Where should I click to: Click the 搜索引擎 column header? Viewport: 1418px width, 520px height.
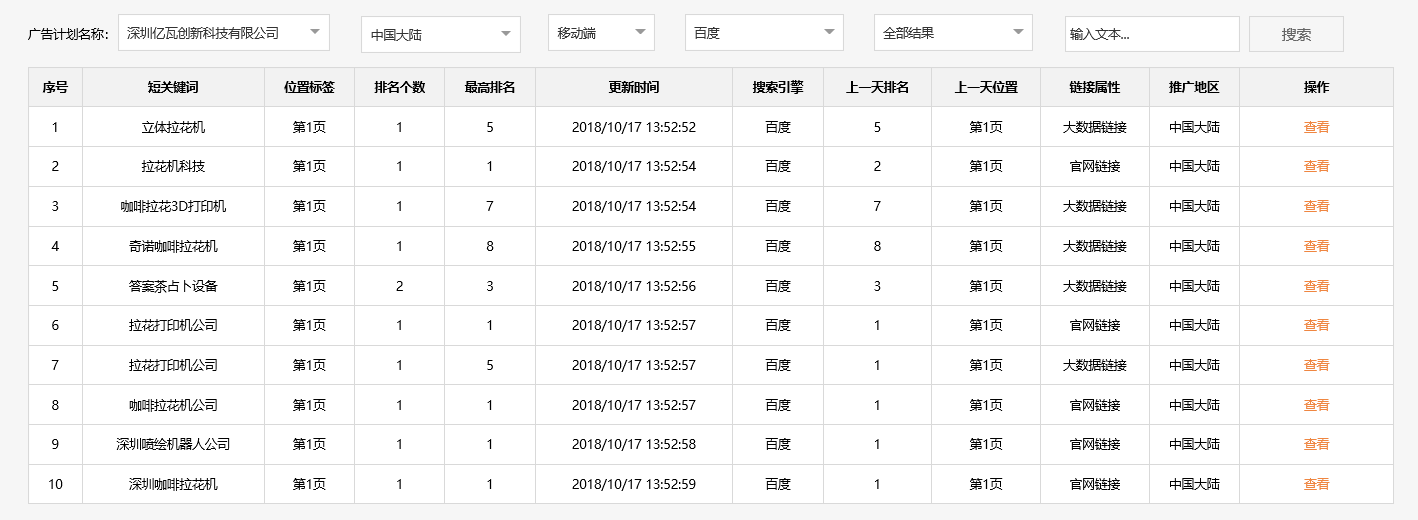pos(778,87)
